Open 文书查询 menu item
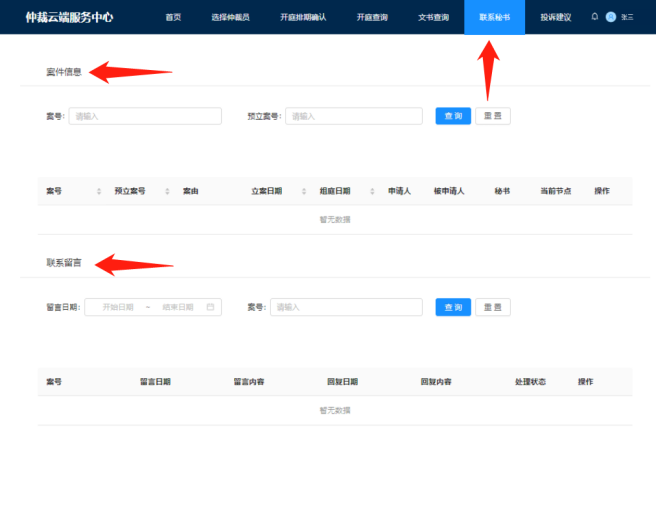The image size is (657, 510). tap(433, 17)
